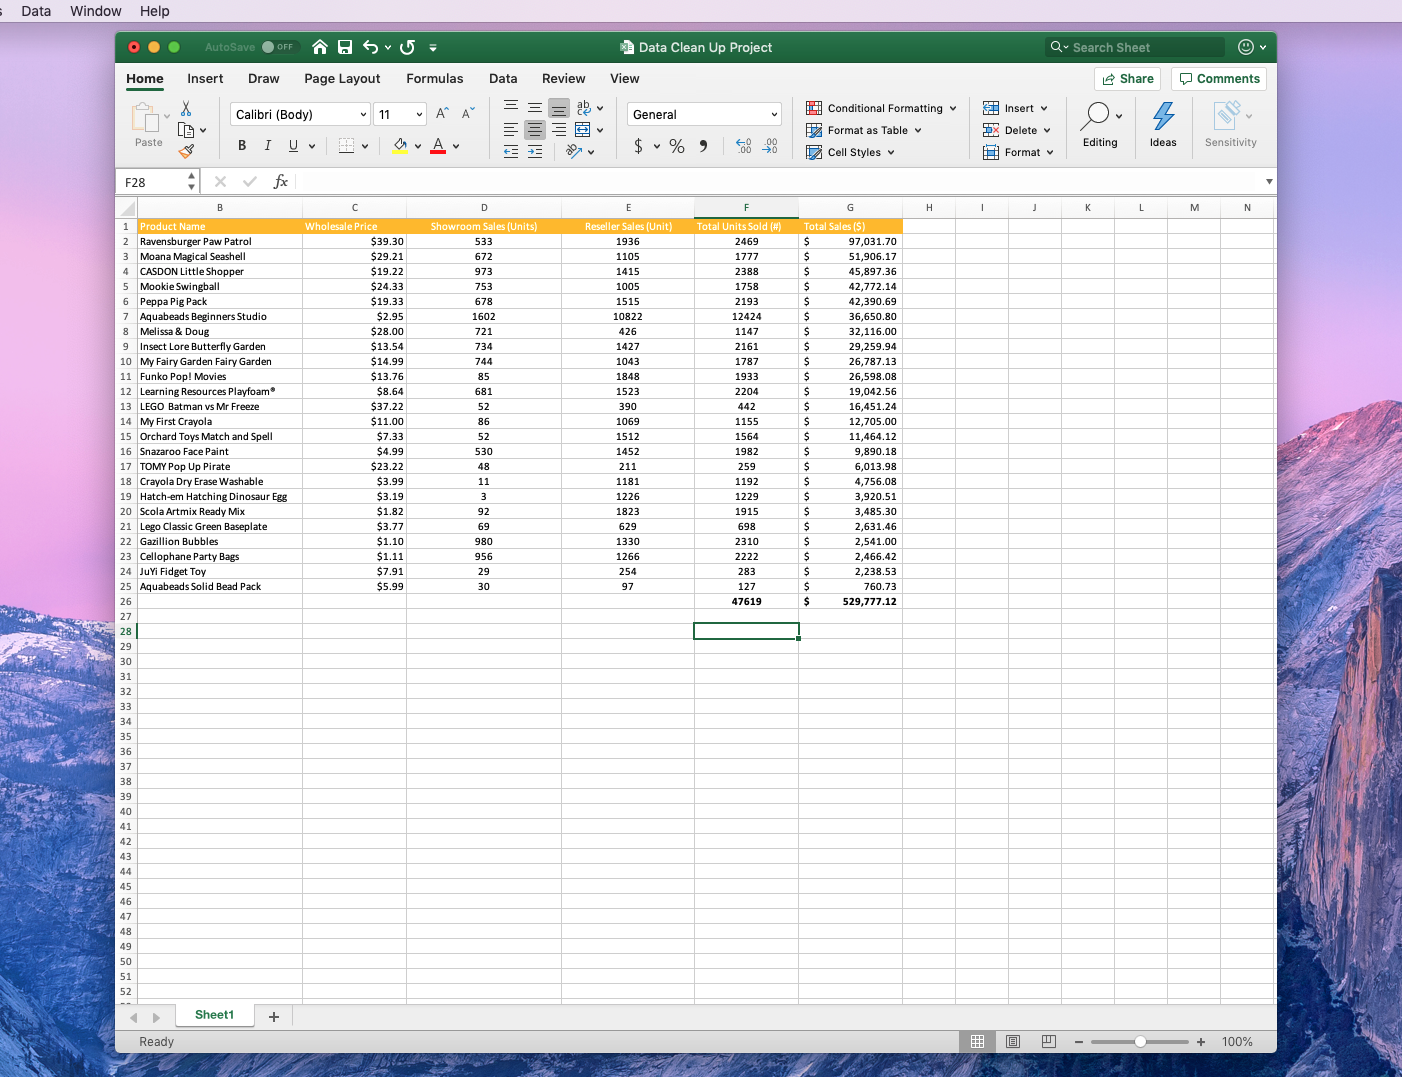Image resolution: width=1402 pixels, height=1077 pixels.
Task: Apply accounting dollar format
Action: 638,146
